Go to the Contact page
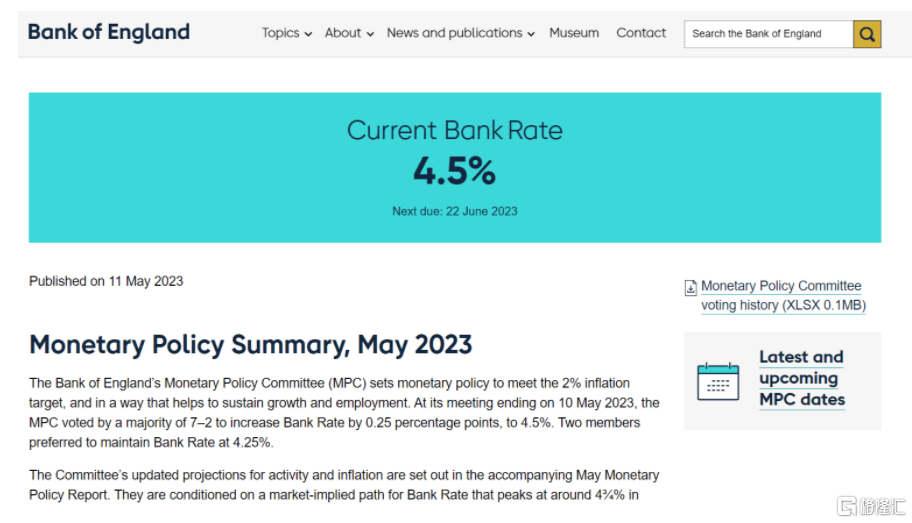Screen dimensions: 912x523 641,33
